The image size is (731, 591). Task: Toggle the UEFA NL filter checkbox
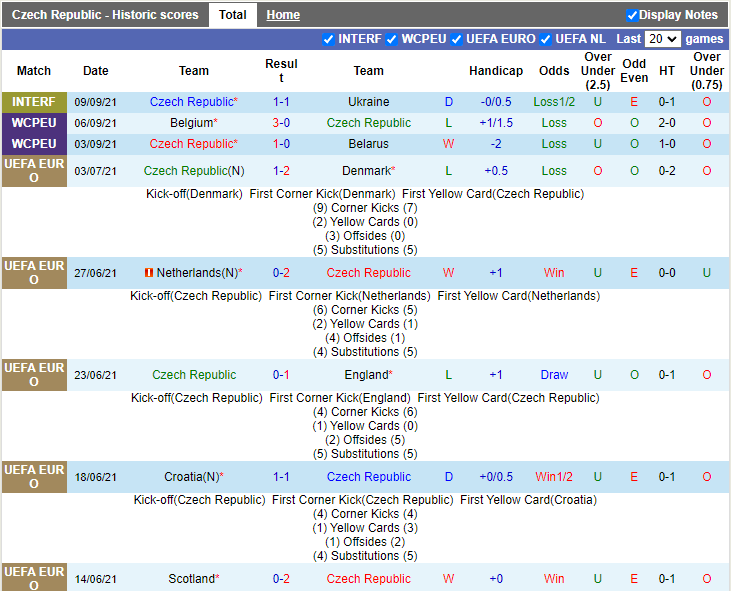click(x=546, y=39)
